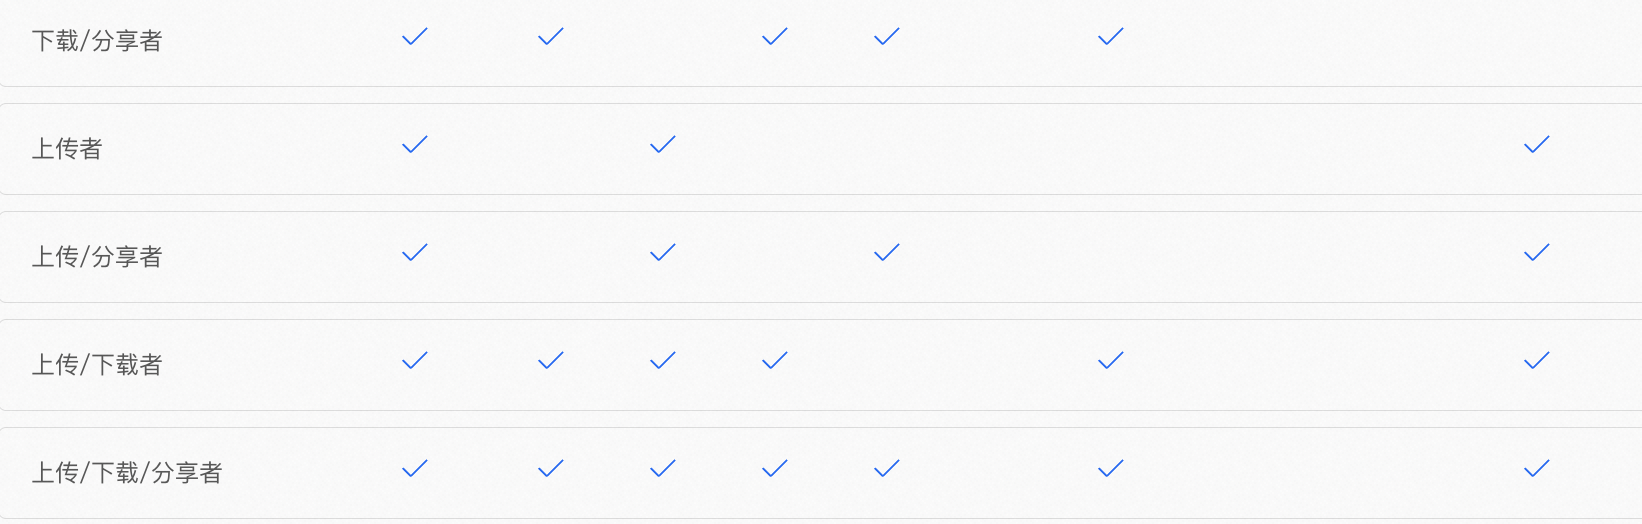Viewport: 1642px width, 524px height.
Task: Click the rightmost checkmark in 上传/分享者 row
Action: coord(1536,253)
